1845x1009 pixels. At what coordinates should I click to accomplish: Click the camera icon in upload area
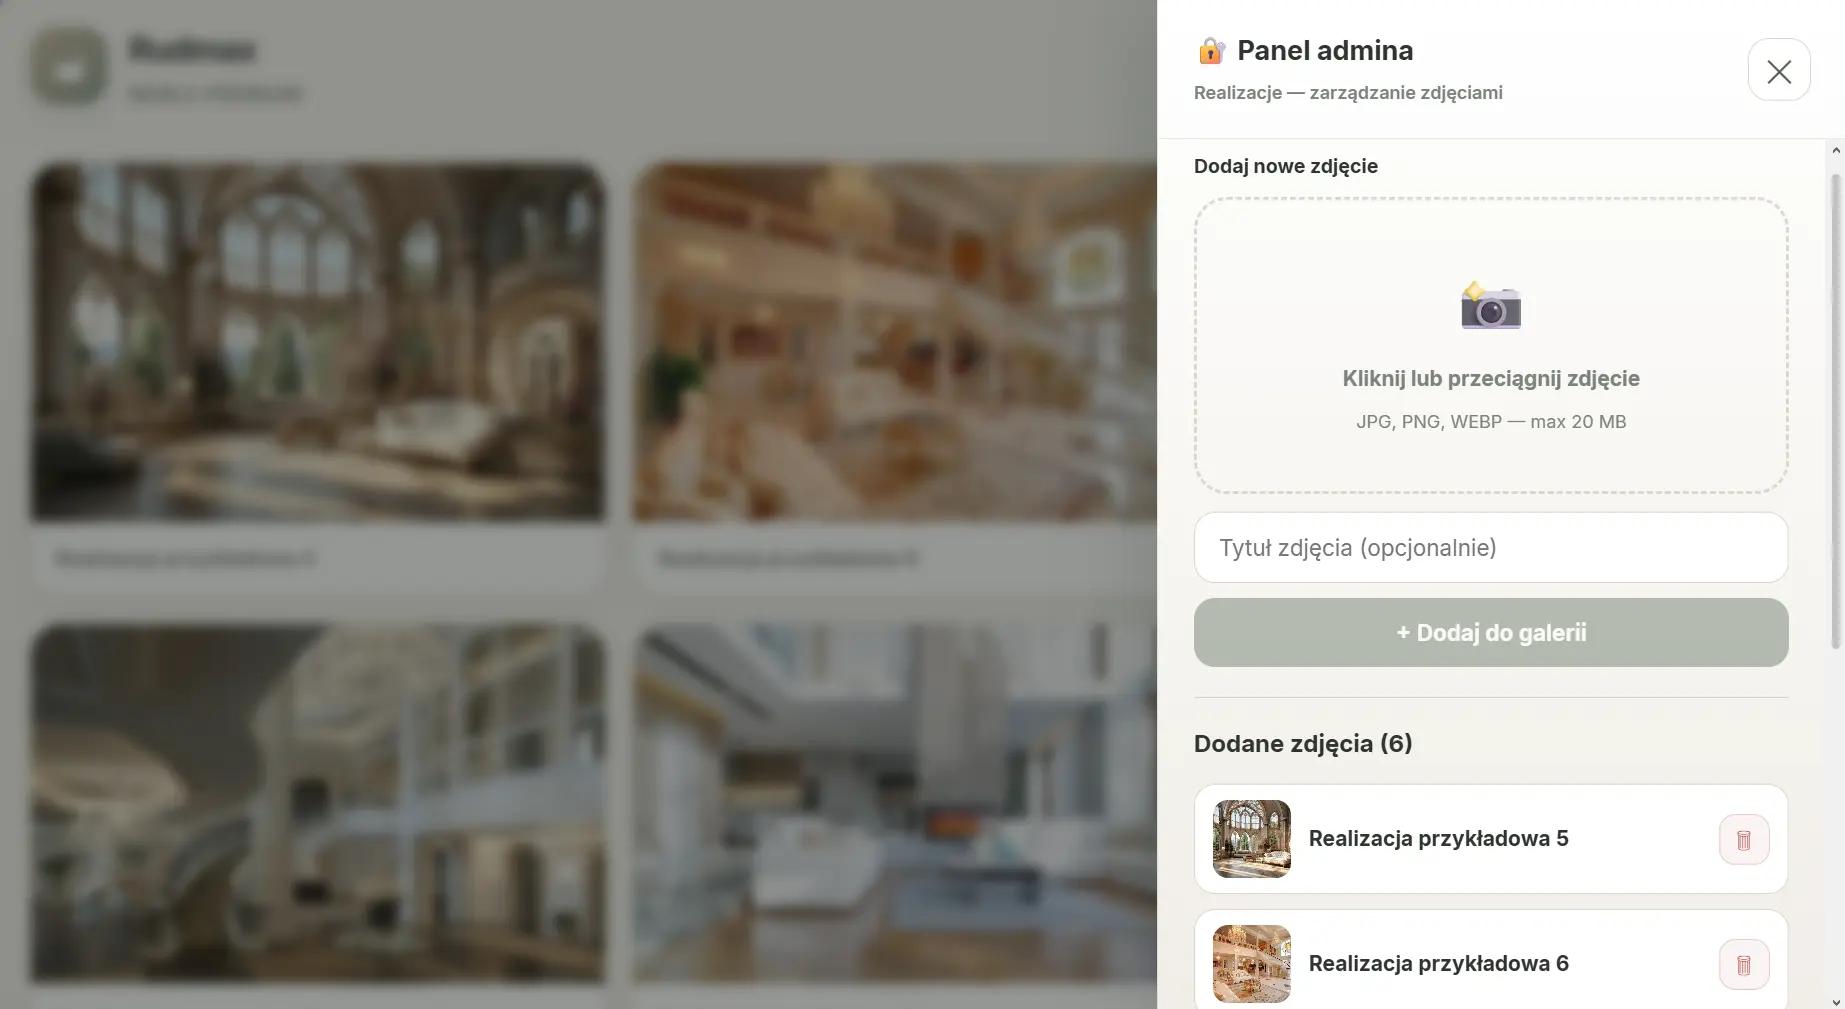(x=1490, y=306)
